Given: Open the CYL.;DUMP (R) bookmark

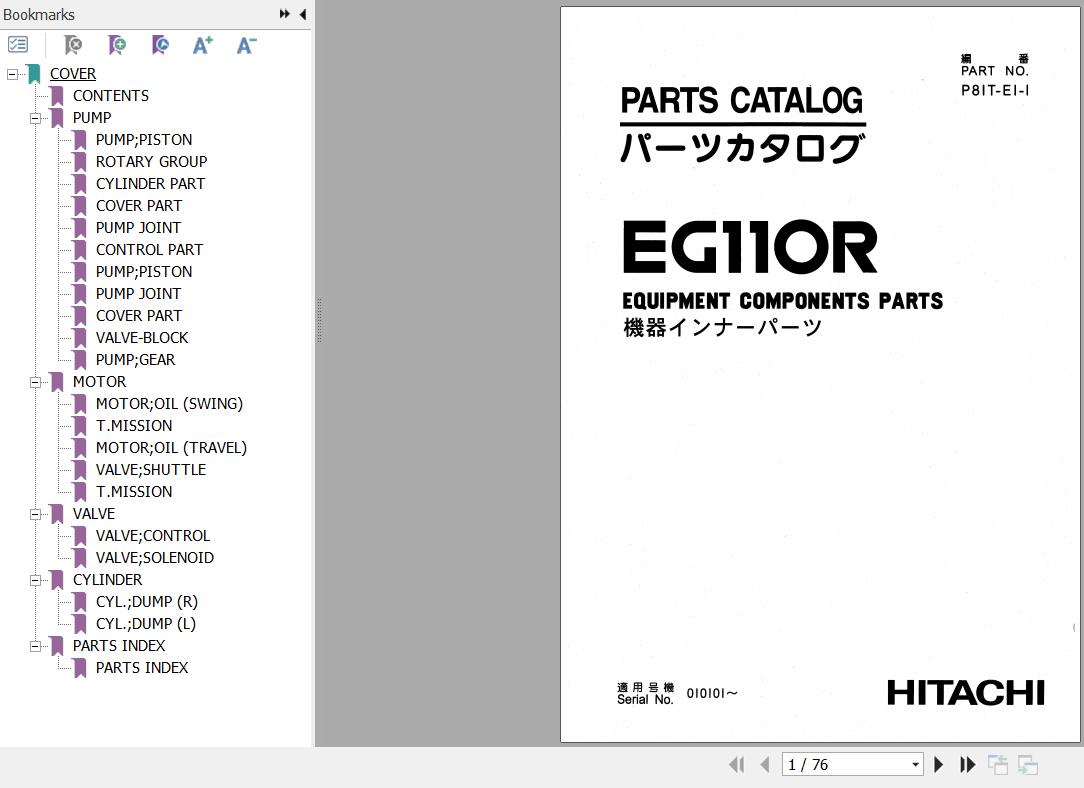Looking at the screenshot, I should pyautogui.click(x=147, y=602).
